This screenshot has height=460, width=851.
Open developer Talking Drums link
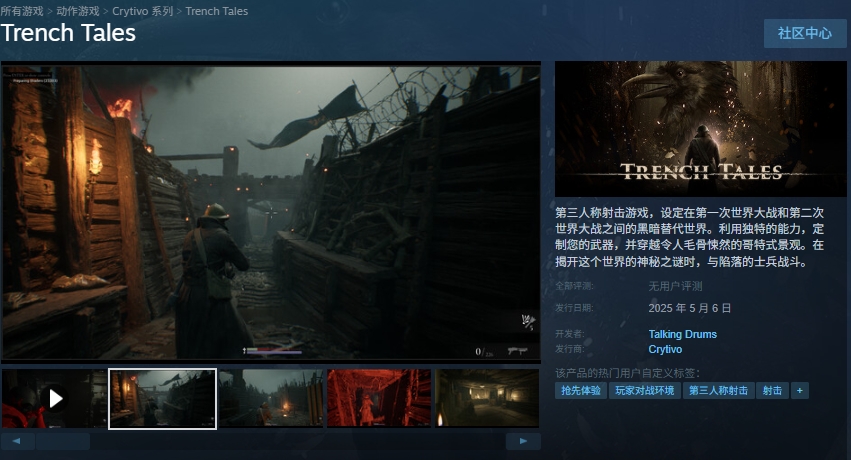pos(683,334)
